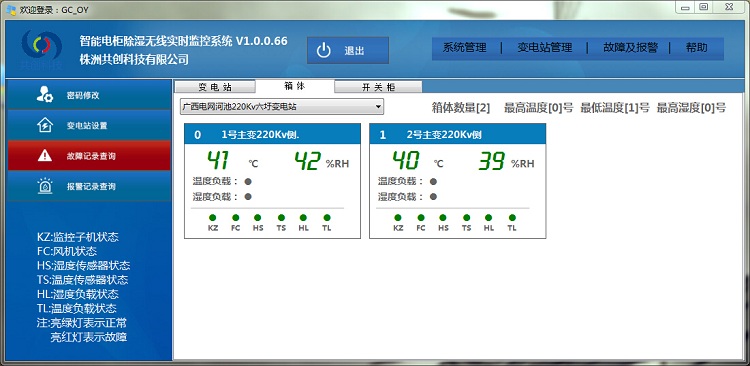
Task: Open the 故障及报警 menu
Action: pos(630,48)
